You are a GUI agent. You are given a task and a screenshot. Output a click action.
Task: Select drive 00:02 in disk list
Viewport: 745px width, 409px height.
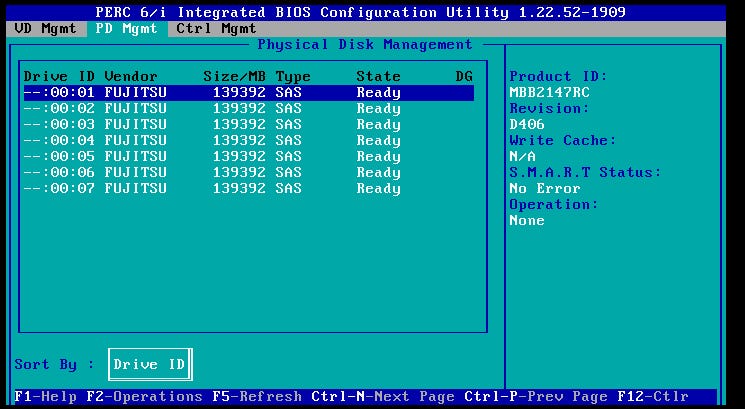(247, 109)
